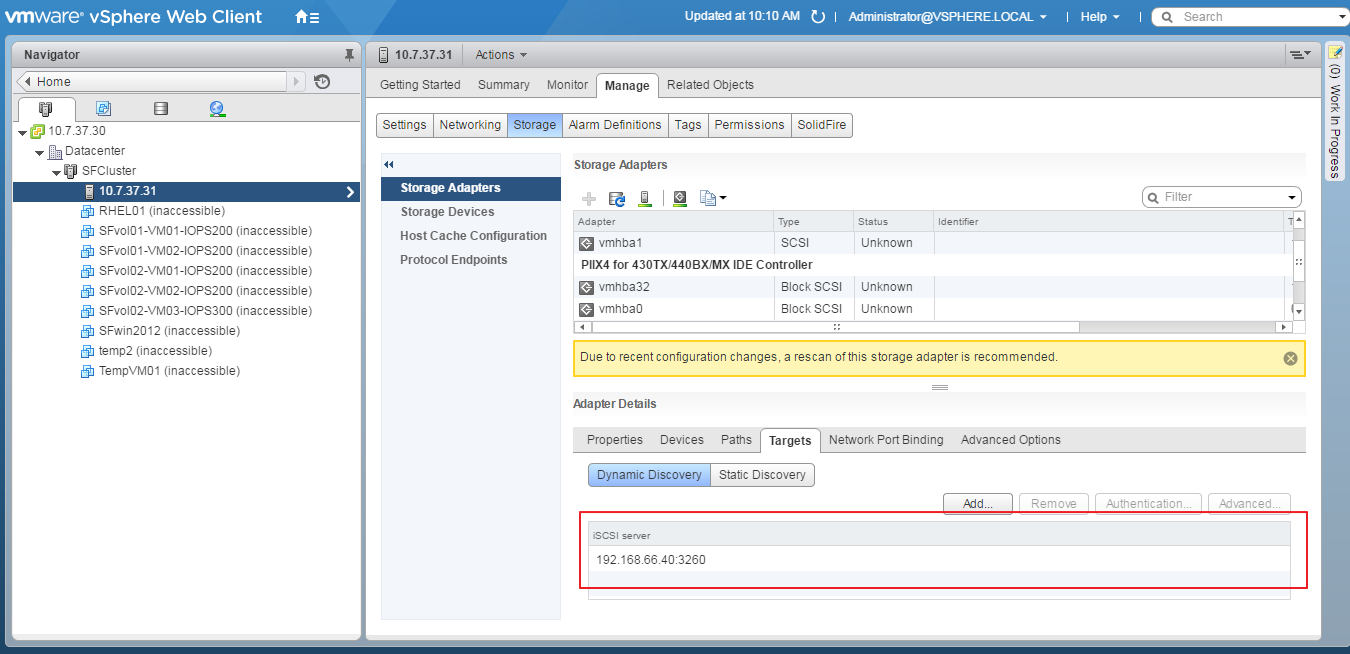Viewport: 1350px width, 654px height.
Task: Open the VMs and Templates navigator tab
Action: coord(103,109)
